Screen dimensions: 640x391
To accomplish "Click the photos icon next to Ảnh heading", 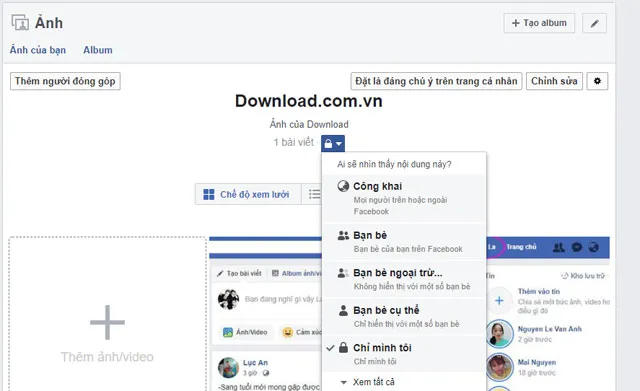I will point(20,23).
